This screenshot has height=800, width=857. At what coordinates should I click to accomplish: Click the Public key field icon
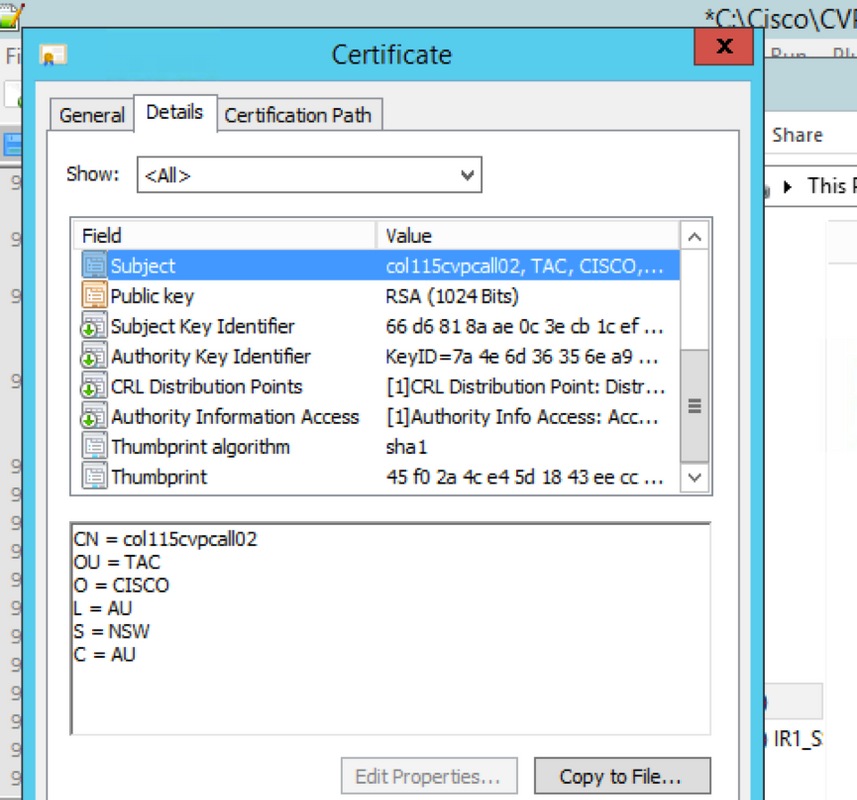(x=94, y=296)
